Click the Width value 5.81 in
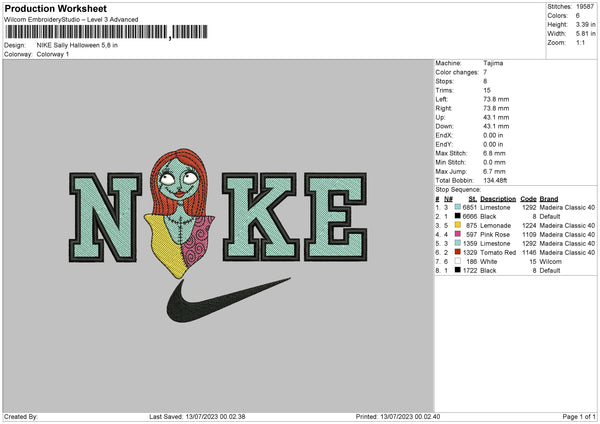Viewport: 600px width, 424px height. 585,34
